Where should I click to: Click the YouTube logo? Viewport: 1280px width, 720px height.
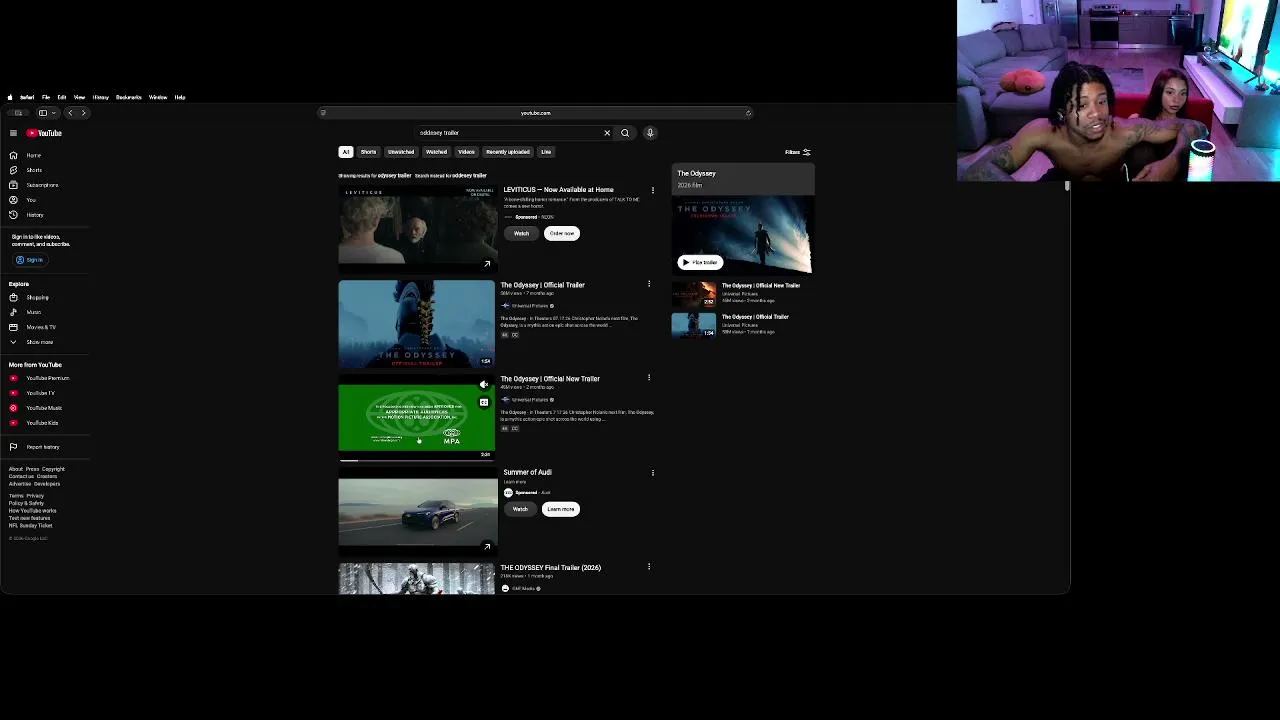pyautogui.click(x=44, y=133)
